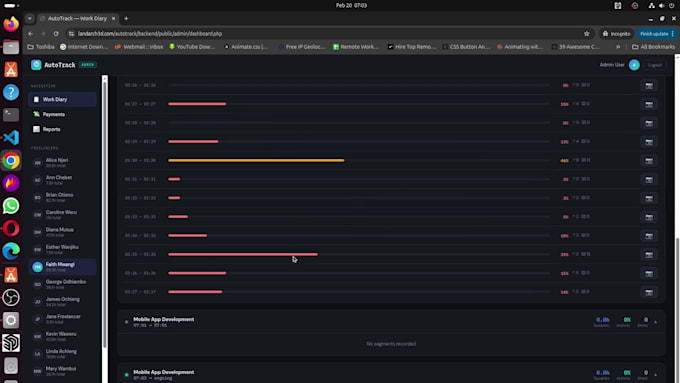Open OBS Studio from dock
The width and height of the screenshot is (680, 383).
[11, 298]
